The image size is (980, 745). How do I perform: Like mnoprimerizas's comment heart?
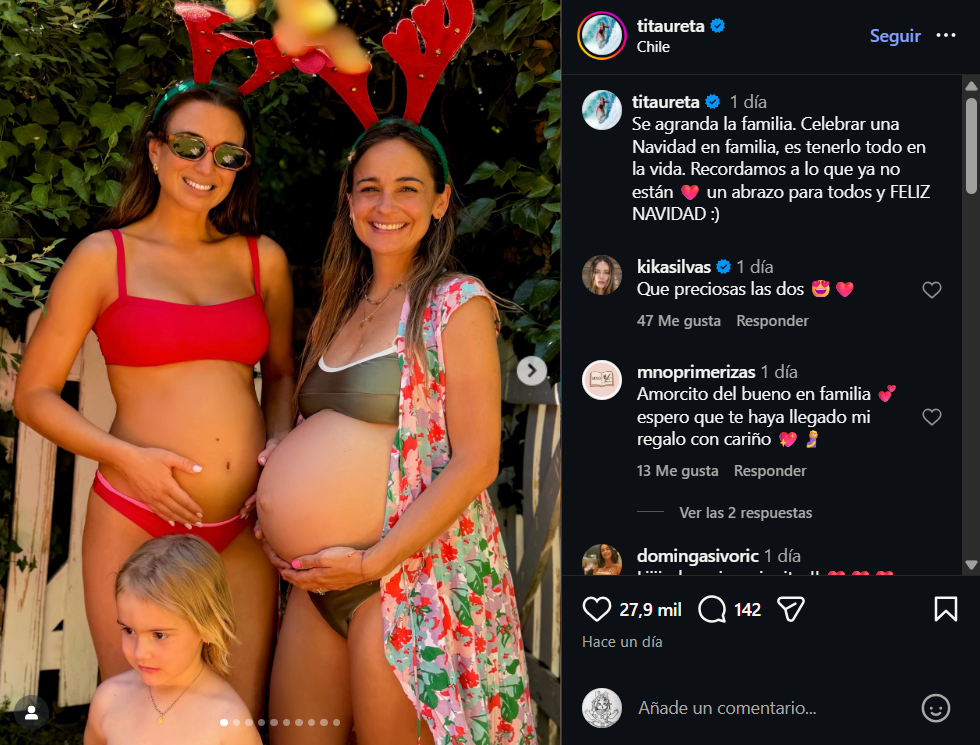coord(932,417)
